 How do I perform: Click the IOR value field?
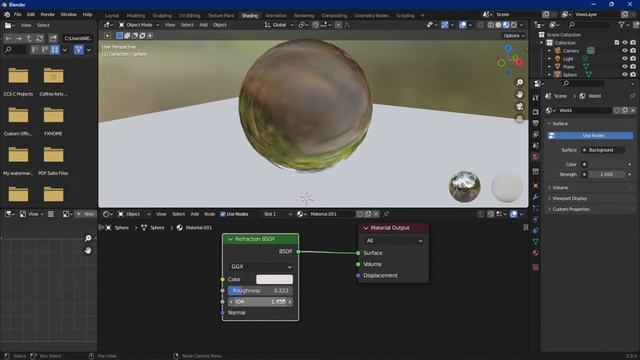click(x=260, y=302)
